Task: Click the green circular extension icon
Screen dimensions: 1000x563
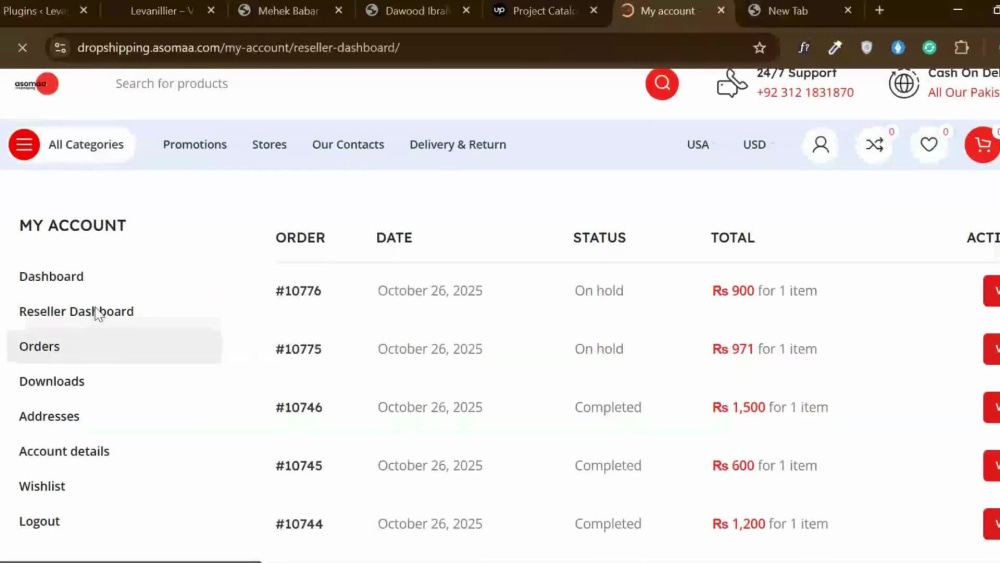Action: (x=929, y=48)
